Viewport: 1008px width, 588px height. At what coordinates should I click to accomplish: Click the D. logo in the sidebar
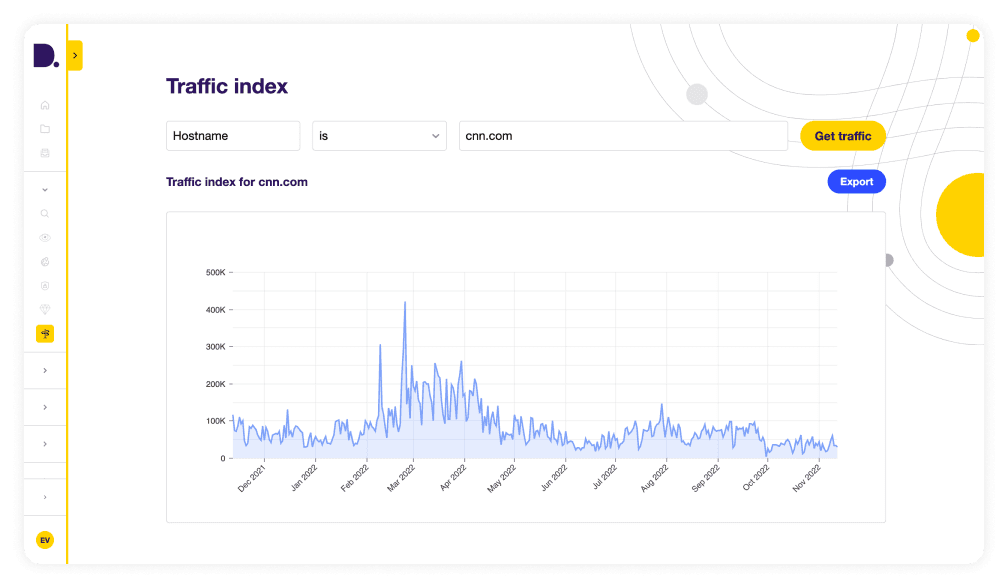pos(46,57)
